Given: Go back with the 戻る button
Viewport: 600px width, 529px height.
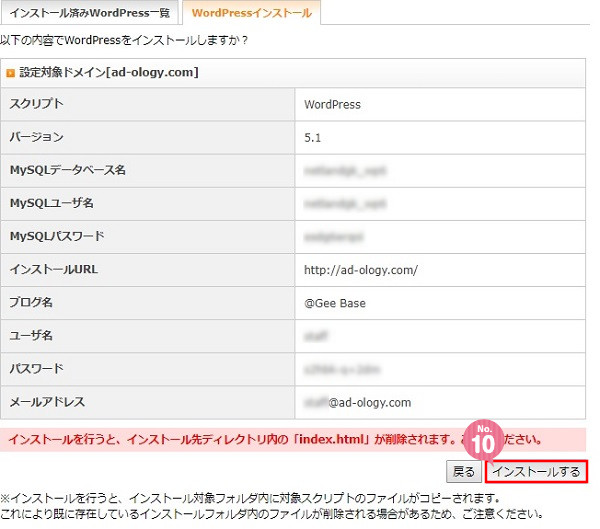Looking at the screenshot, I should pos(464,472).
